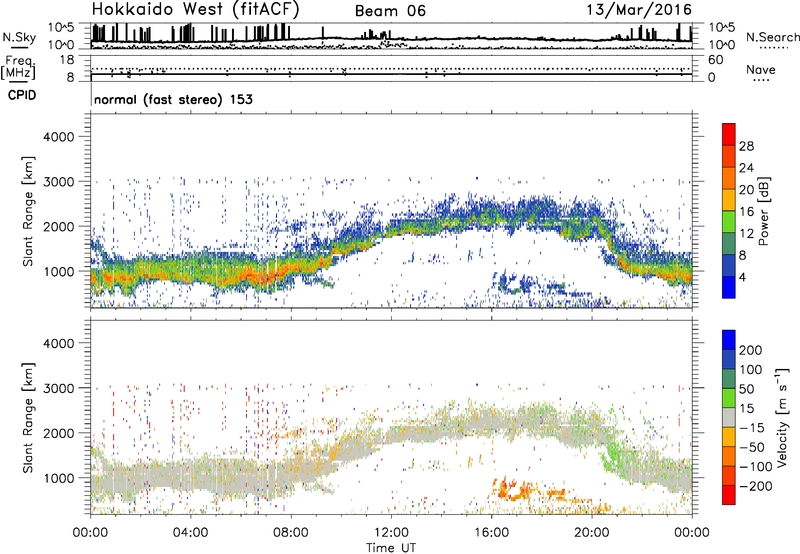Click the 'N.Search' legend label
The image size is (800, 554).
[x=772, y=37]
